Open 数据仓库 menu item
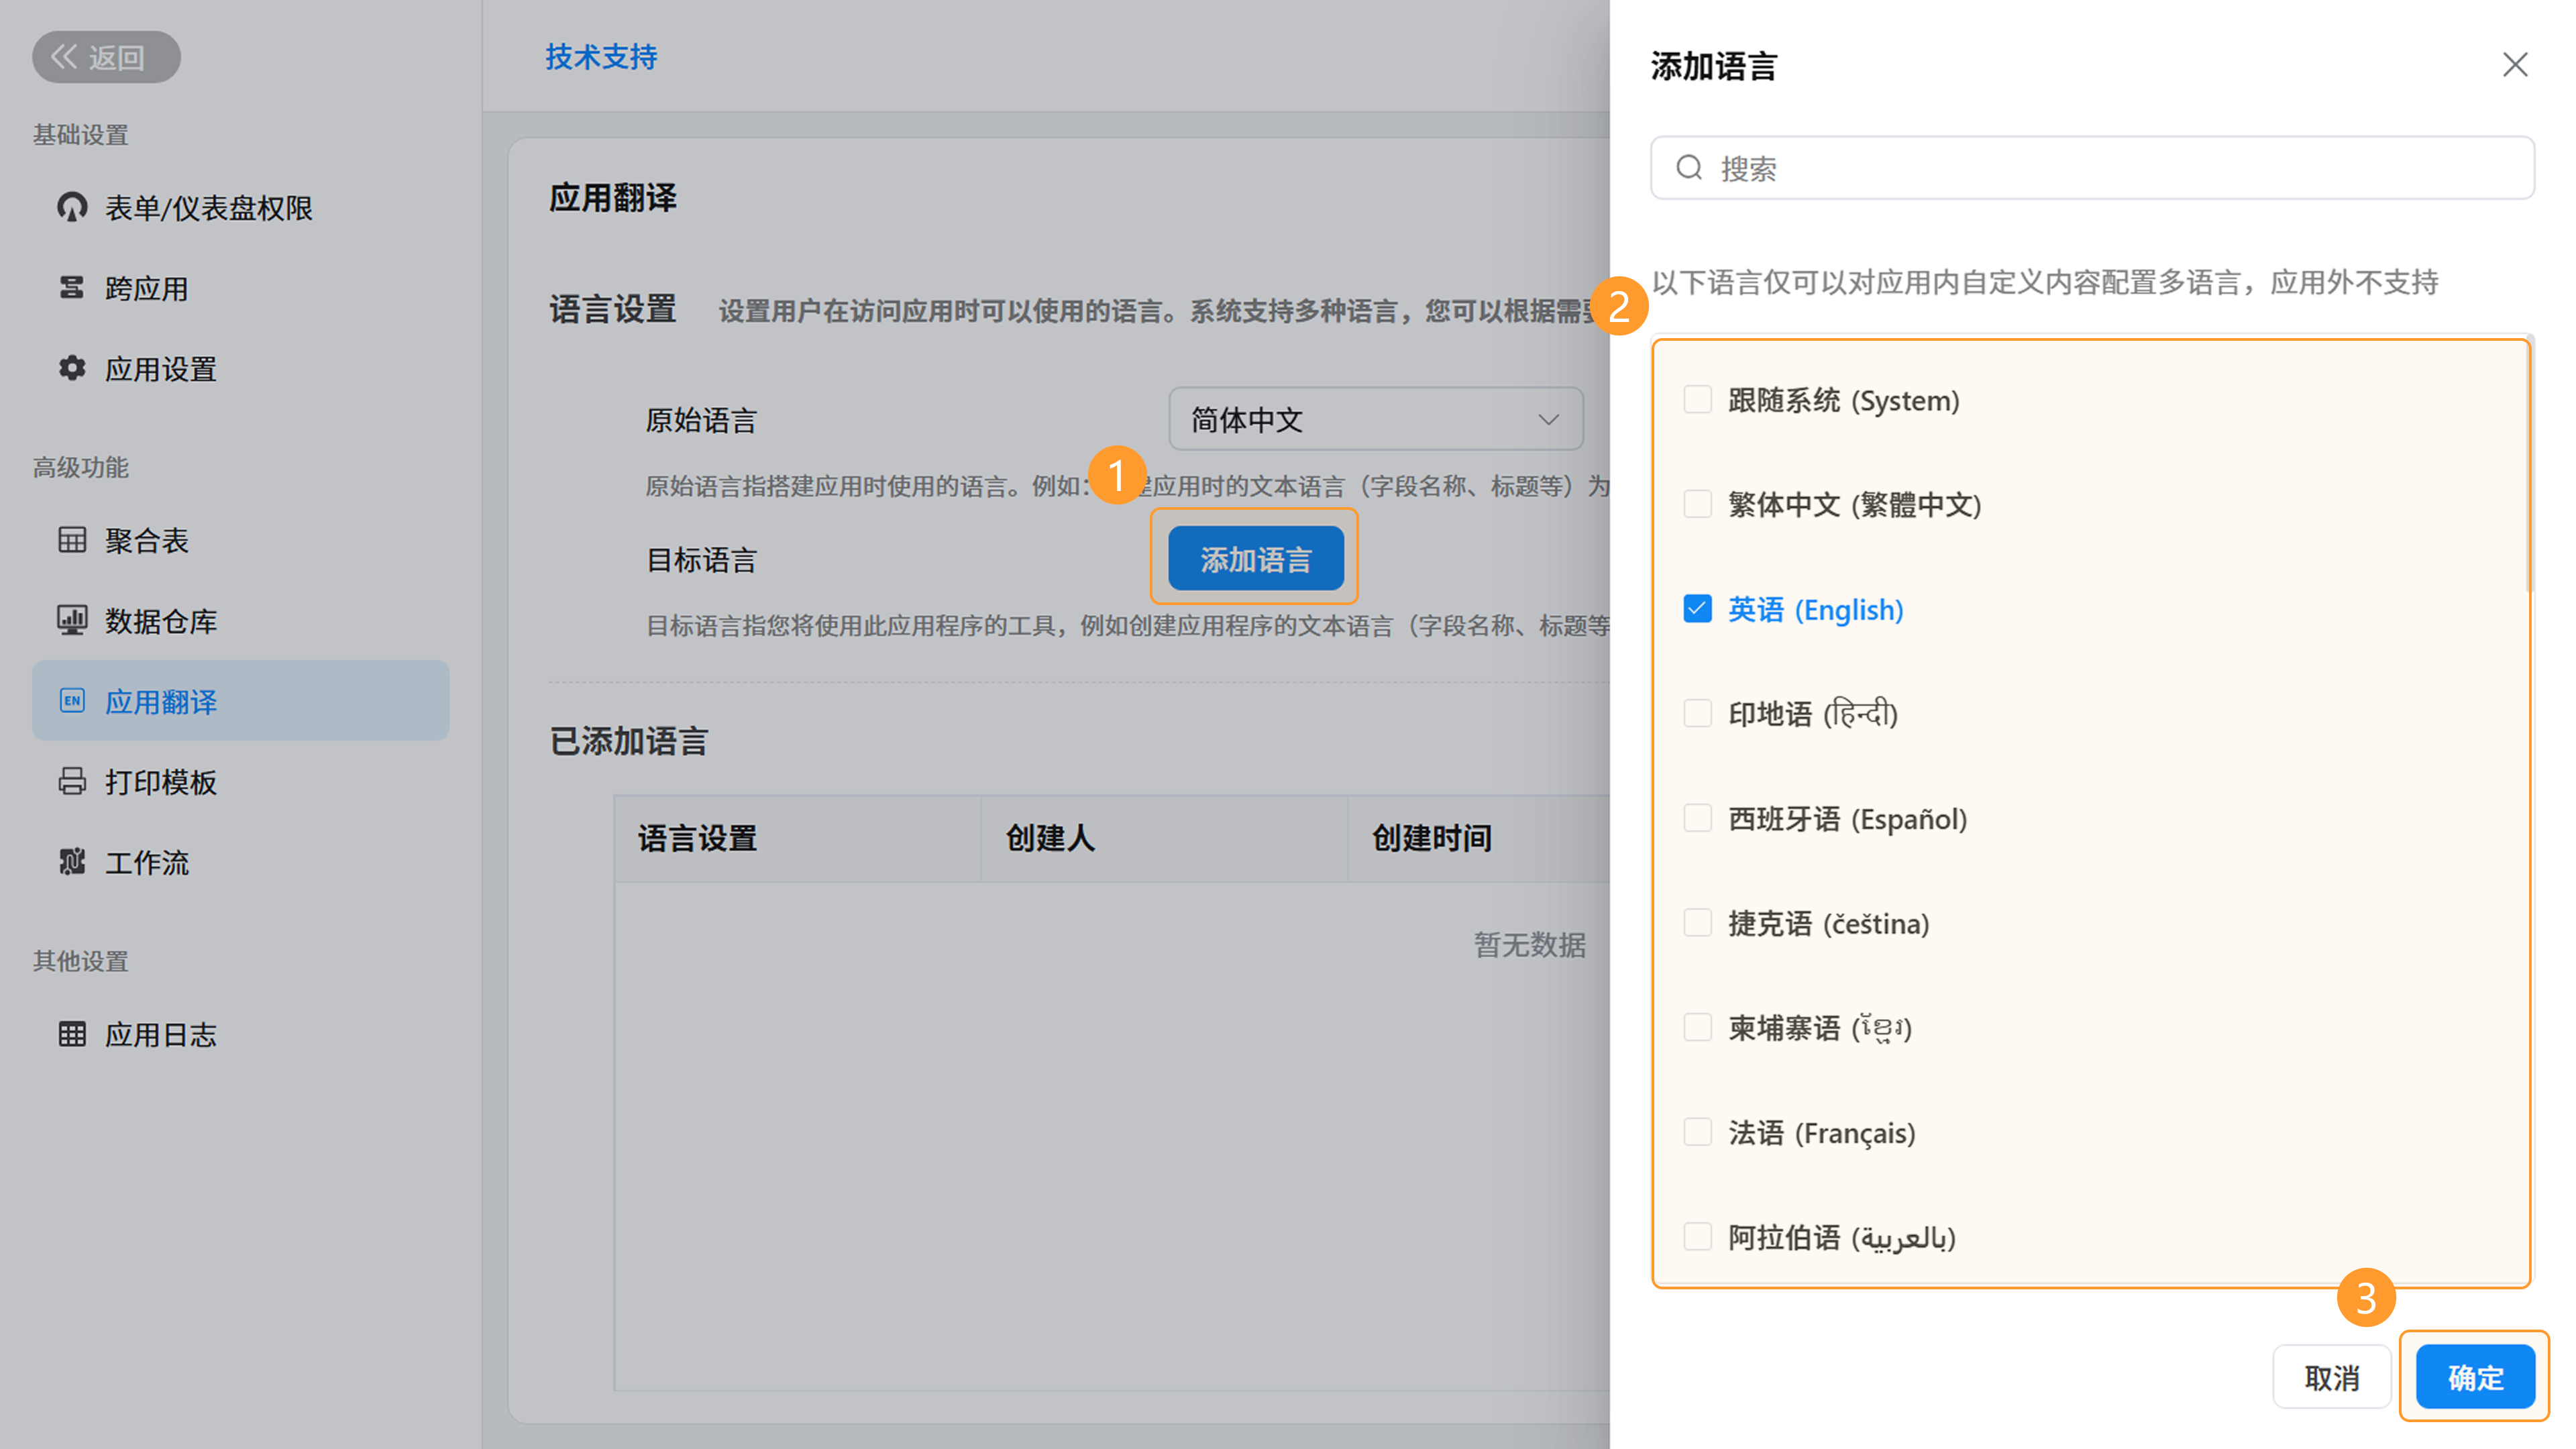The image size is (2576, 1449). (x=240, y=621)
